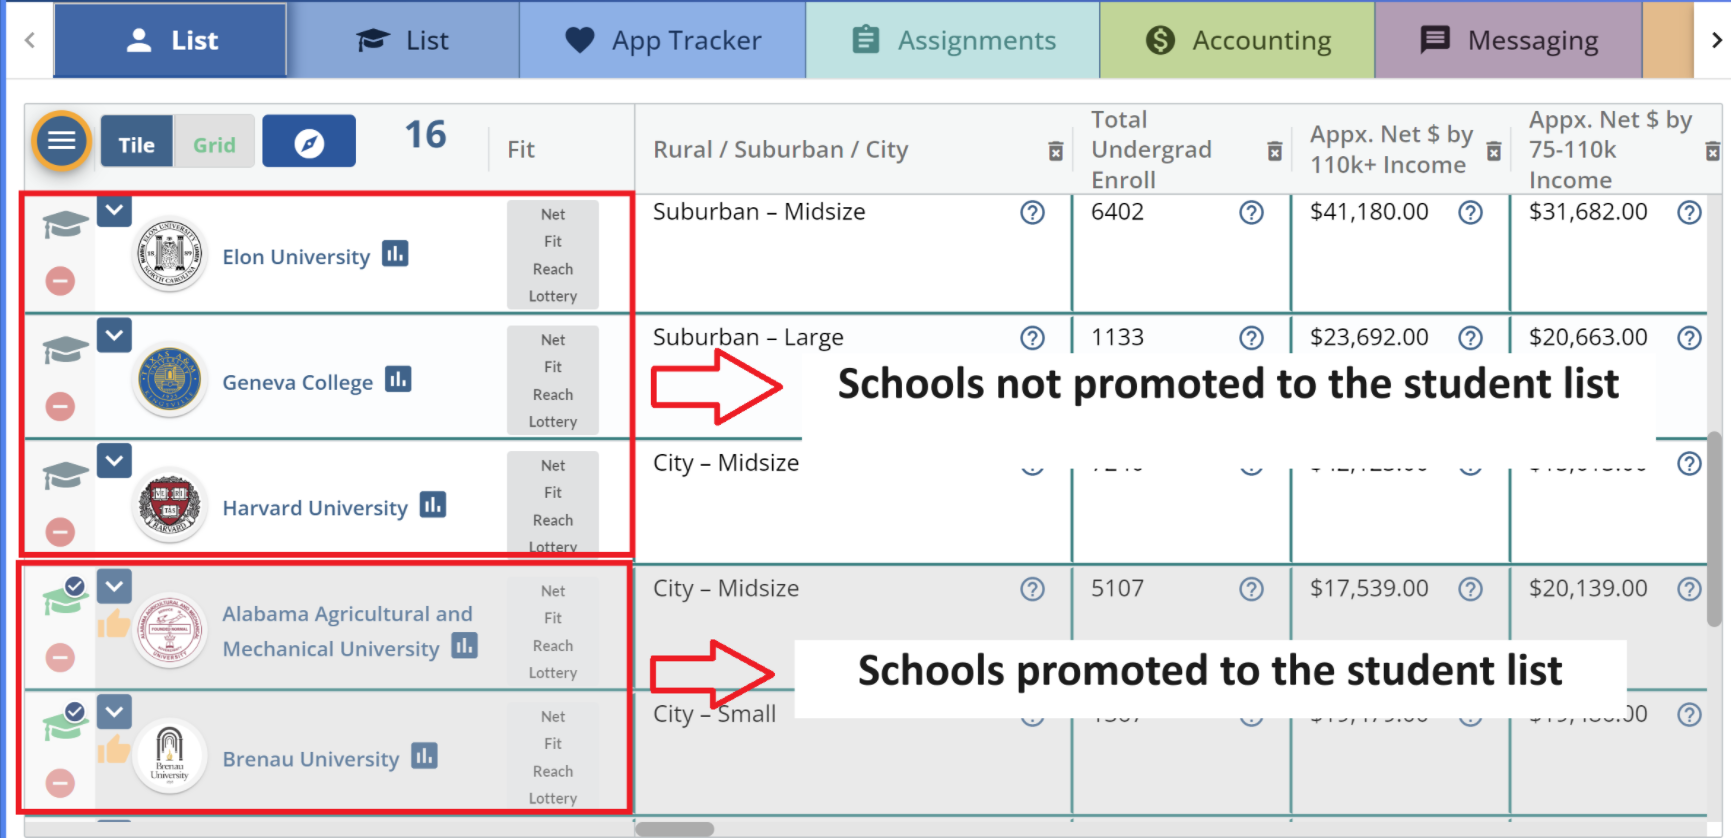Image resolution: width=1731 pixels, height=838 pixels.
Task: Expand Elon University row dropdown
Action: (114, 210)
